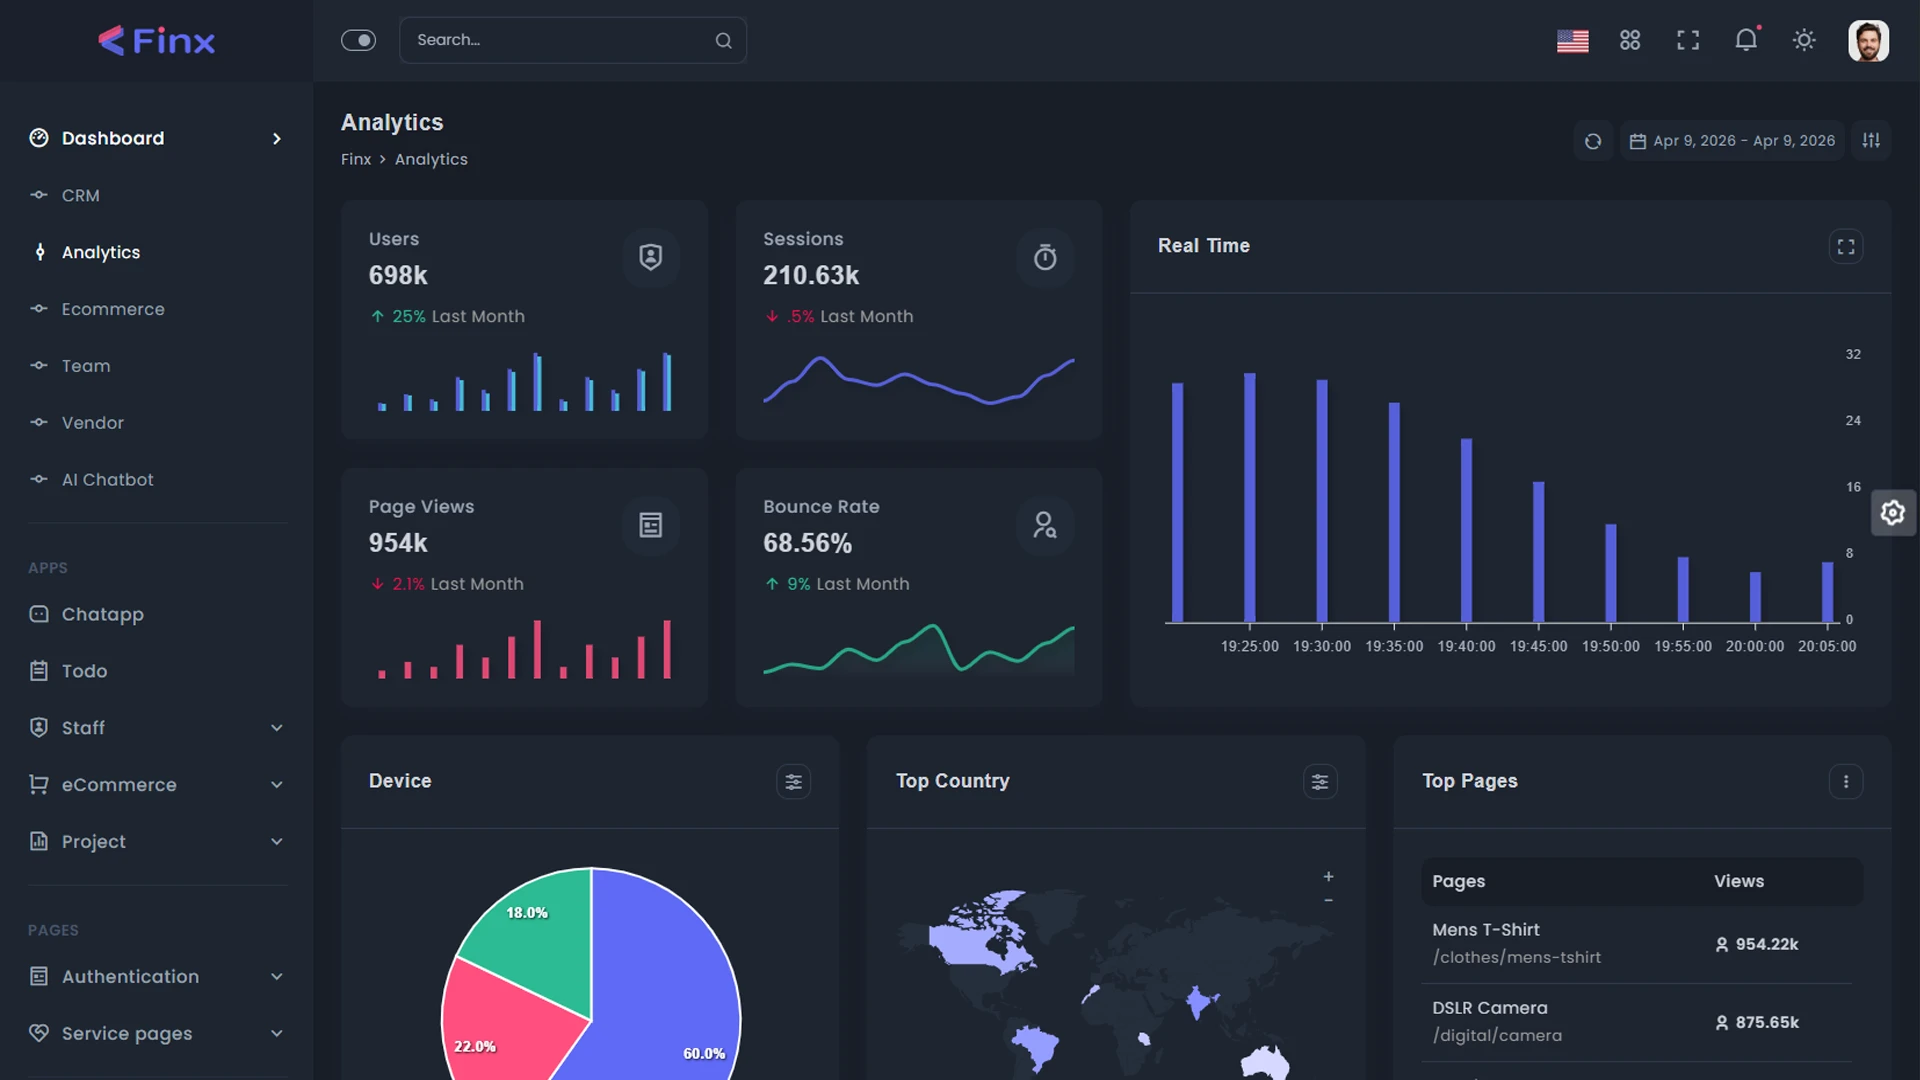Click the Analytics breadcrumb
Screen dimensions: 1920x1080
pyautogui.click(x=431, y=160)
